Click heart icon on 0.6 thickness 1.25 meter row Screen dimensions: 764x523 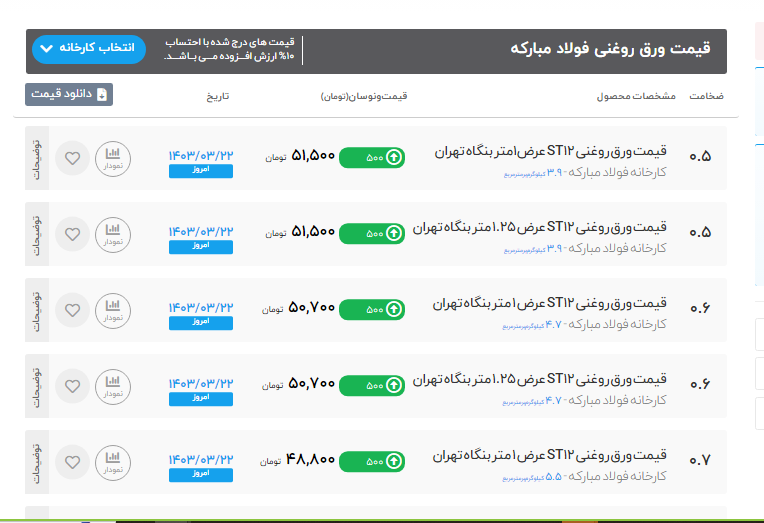pyautogui.click(x=72, y=386)
